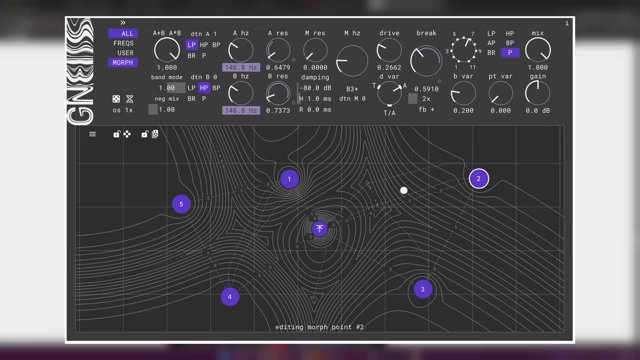The height and width of the screenshot is (360, 640).
Task: Click the four-arrow move icon
Action: 127,134
